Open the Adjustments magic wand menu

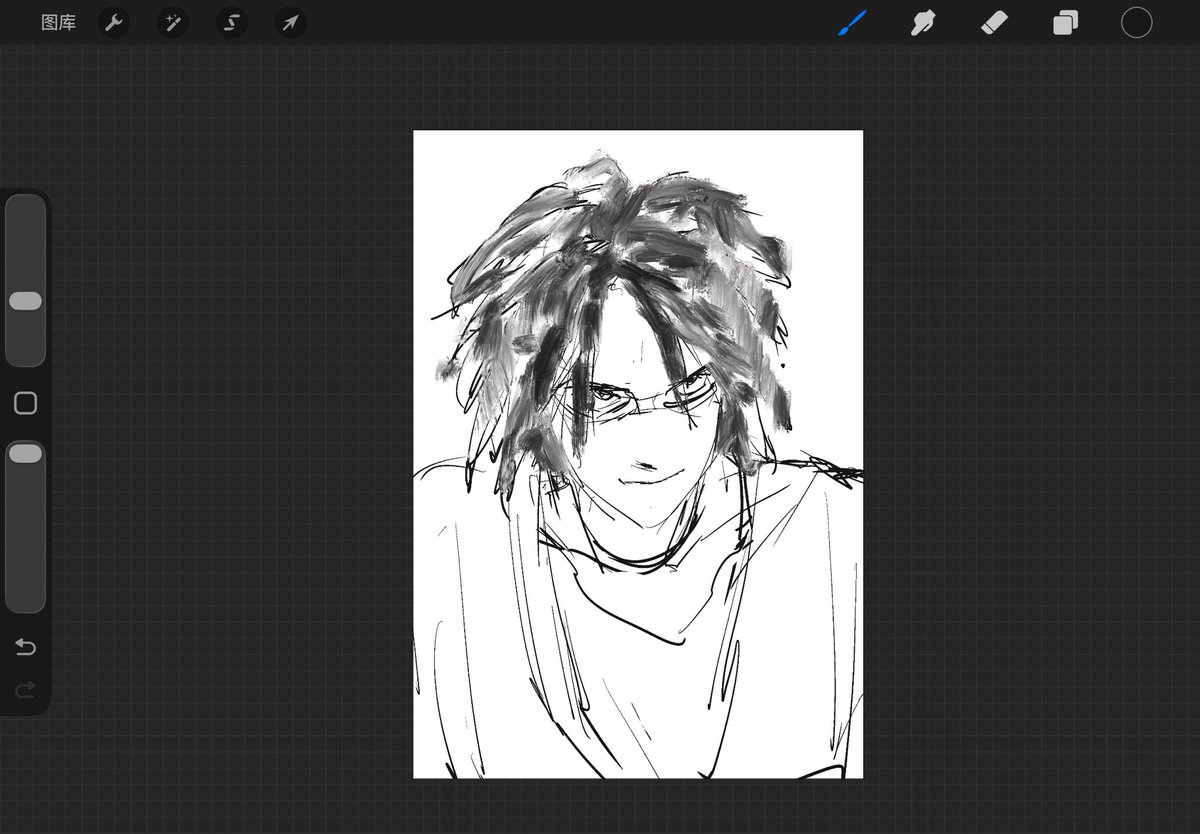(x=173, y=23)
